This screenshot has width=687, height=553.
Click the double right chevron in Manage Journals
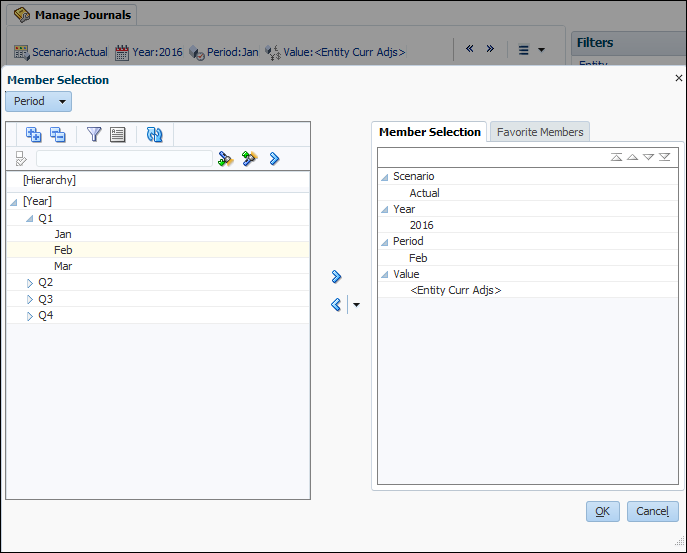[x=490, y=49]
